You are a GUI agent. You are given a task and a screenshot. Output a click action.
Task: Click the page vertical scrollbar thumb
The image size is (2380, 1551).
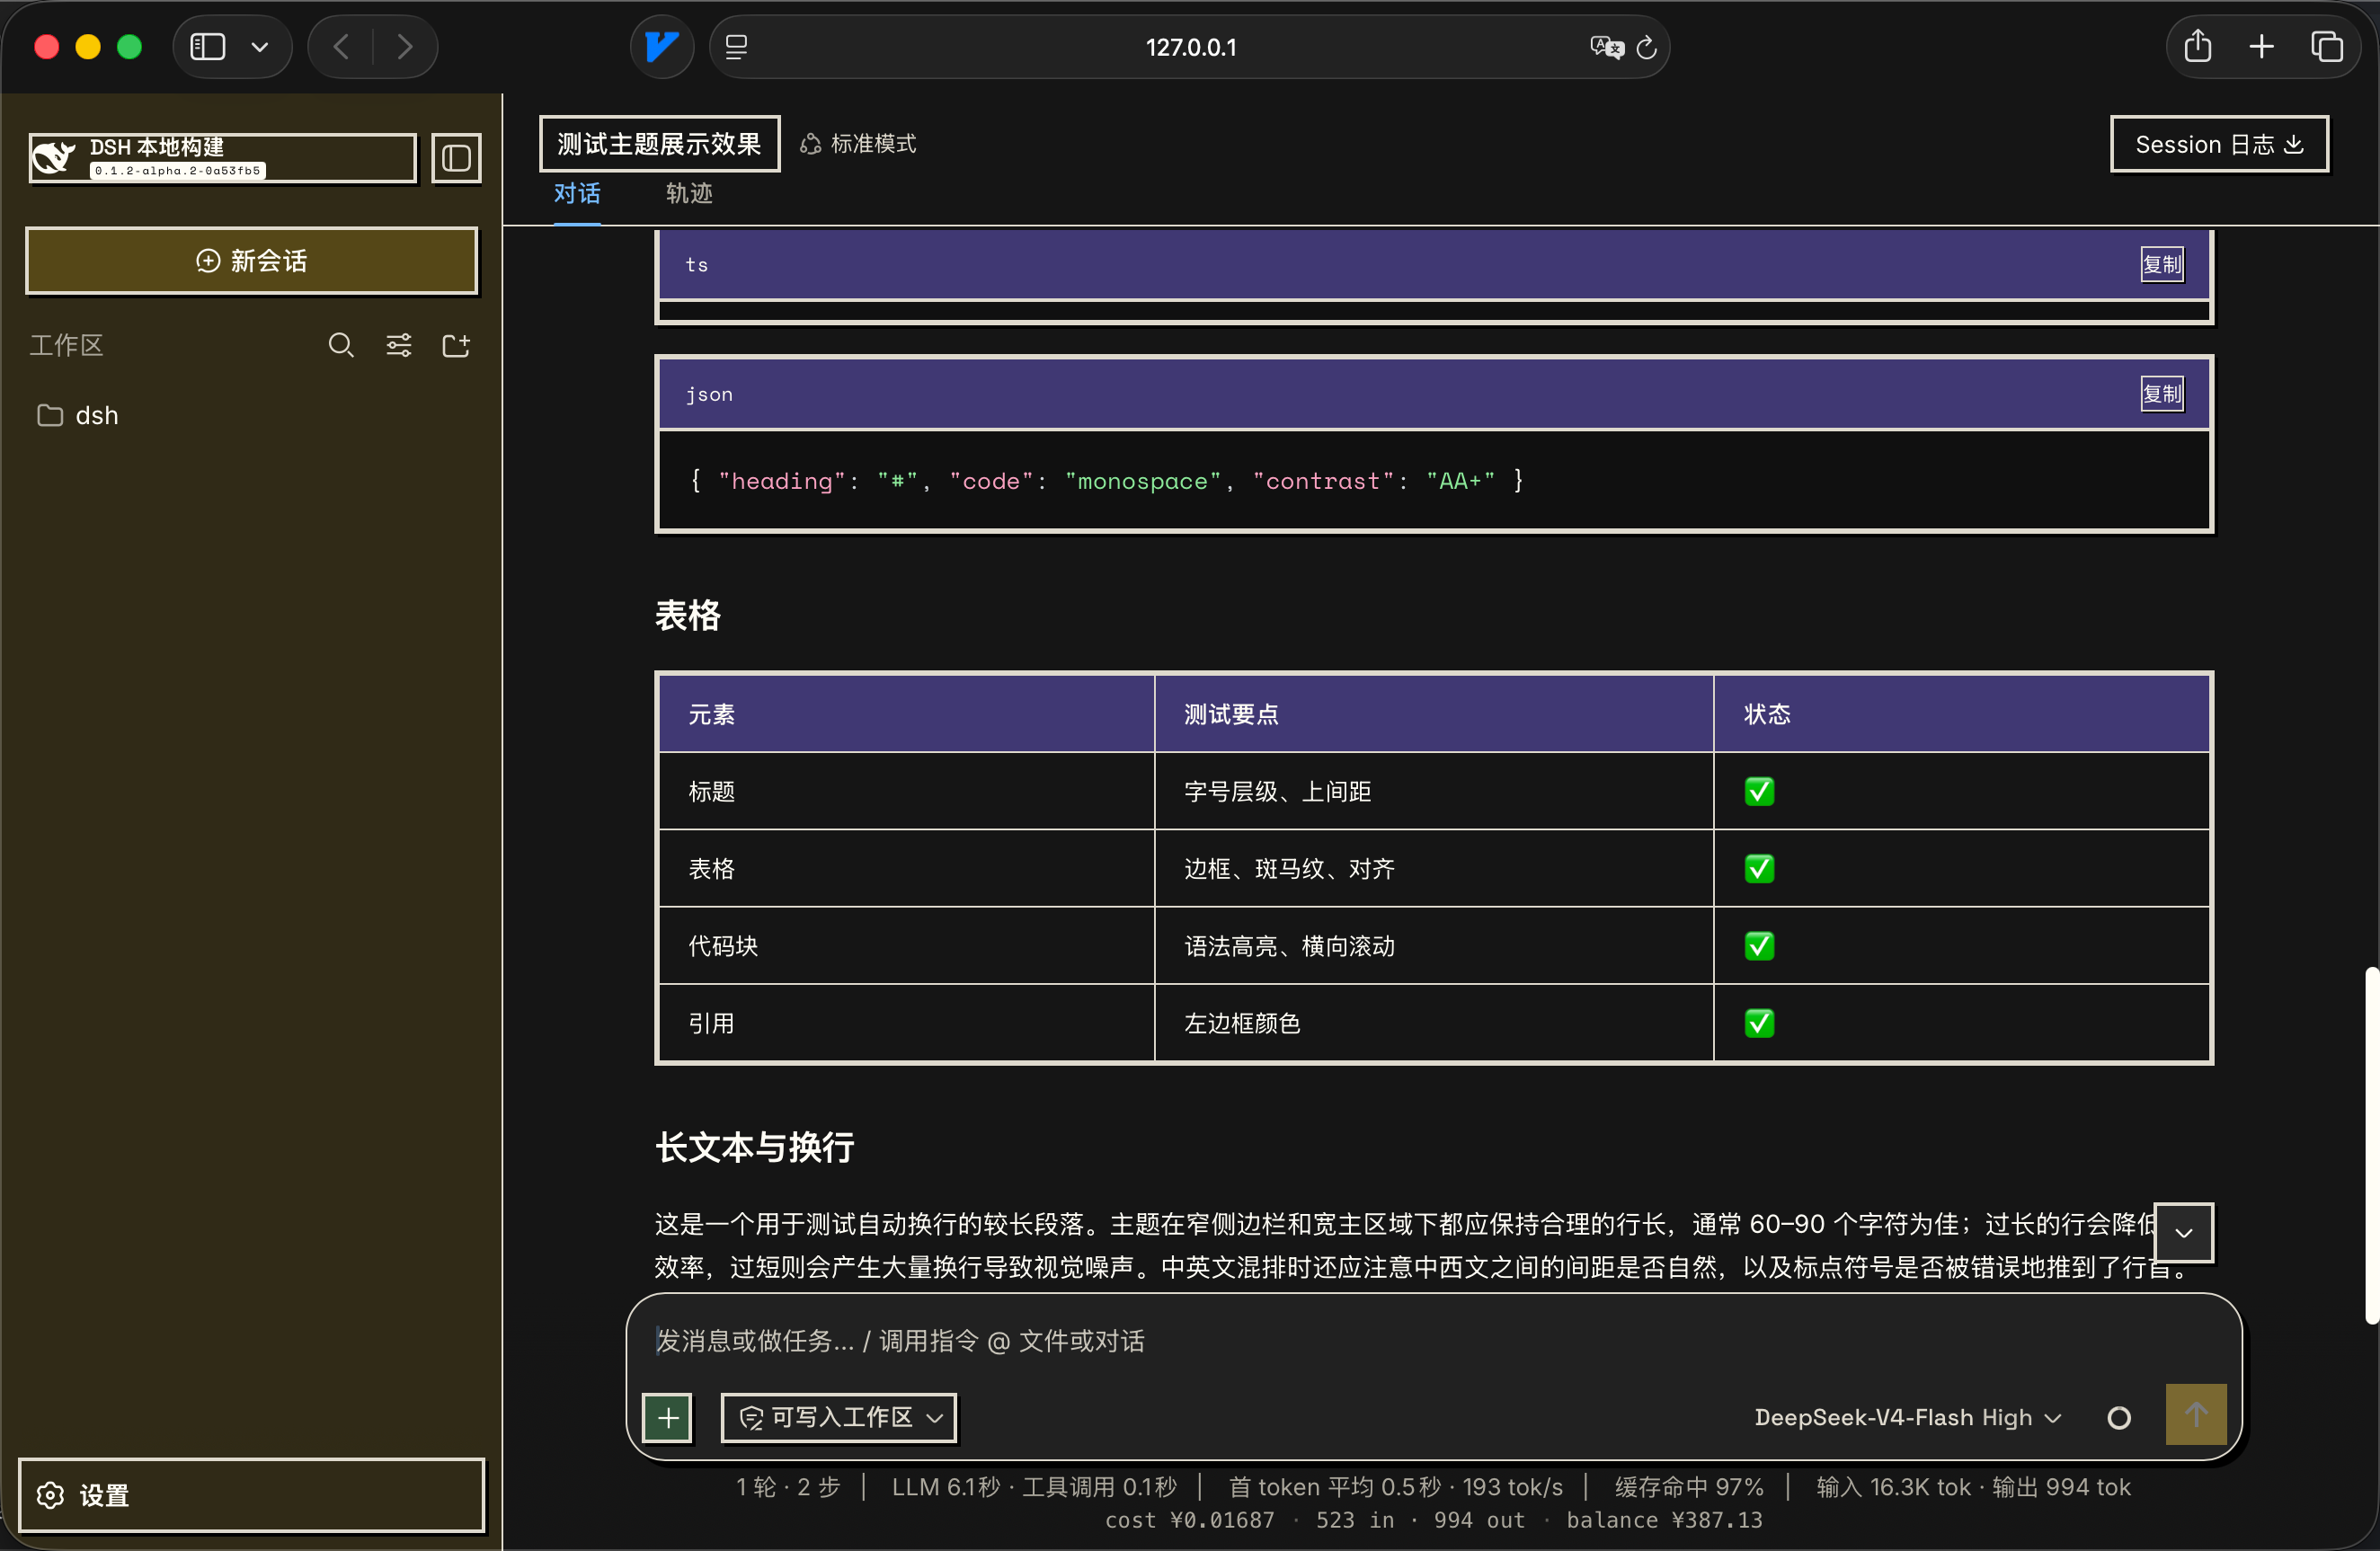coord(2372,1145)
